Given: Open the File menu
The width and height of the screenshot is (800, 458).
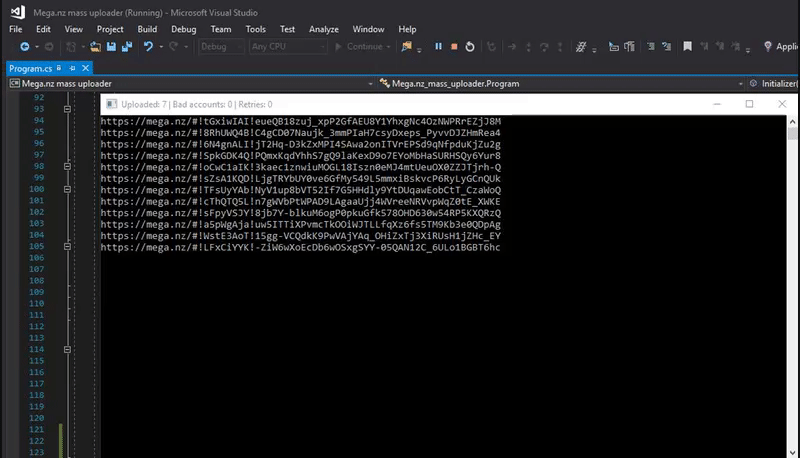Looking at the screenshot, I should tap(16, 29).
